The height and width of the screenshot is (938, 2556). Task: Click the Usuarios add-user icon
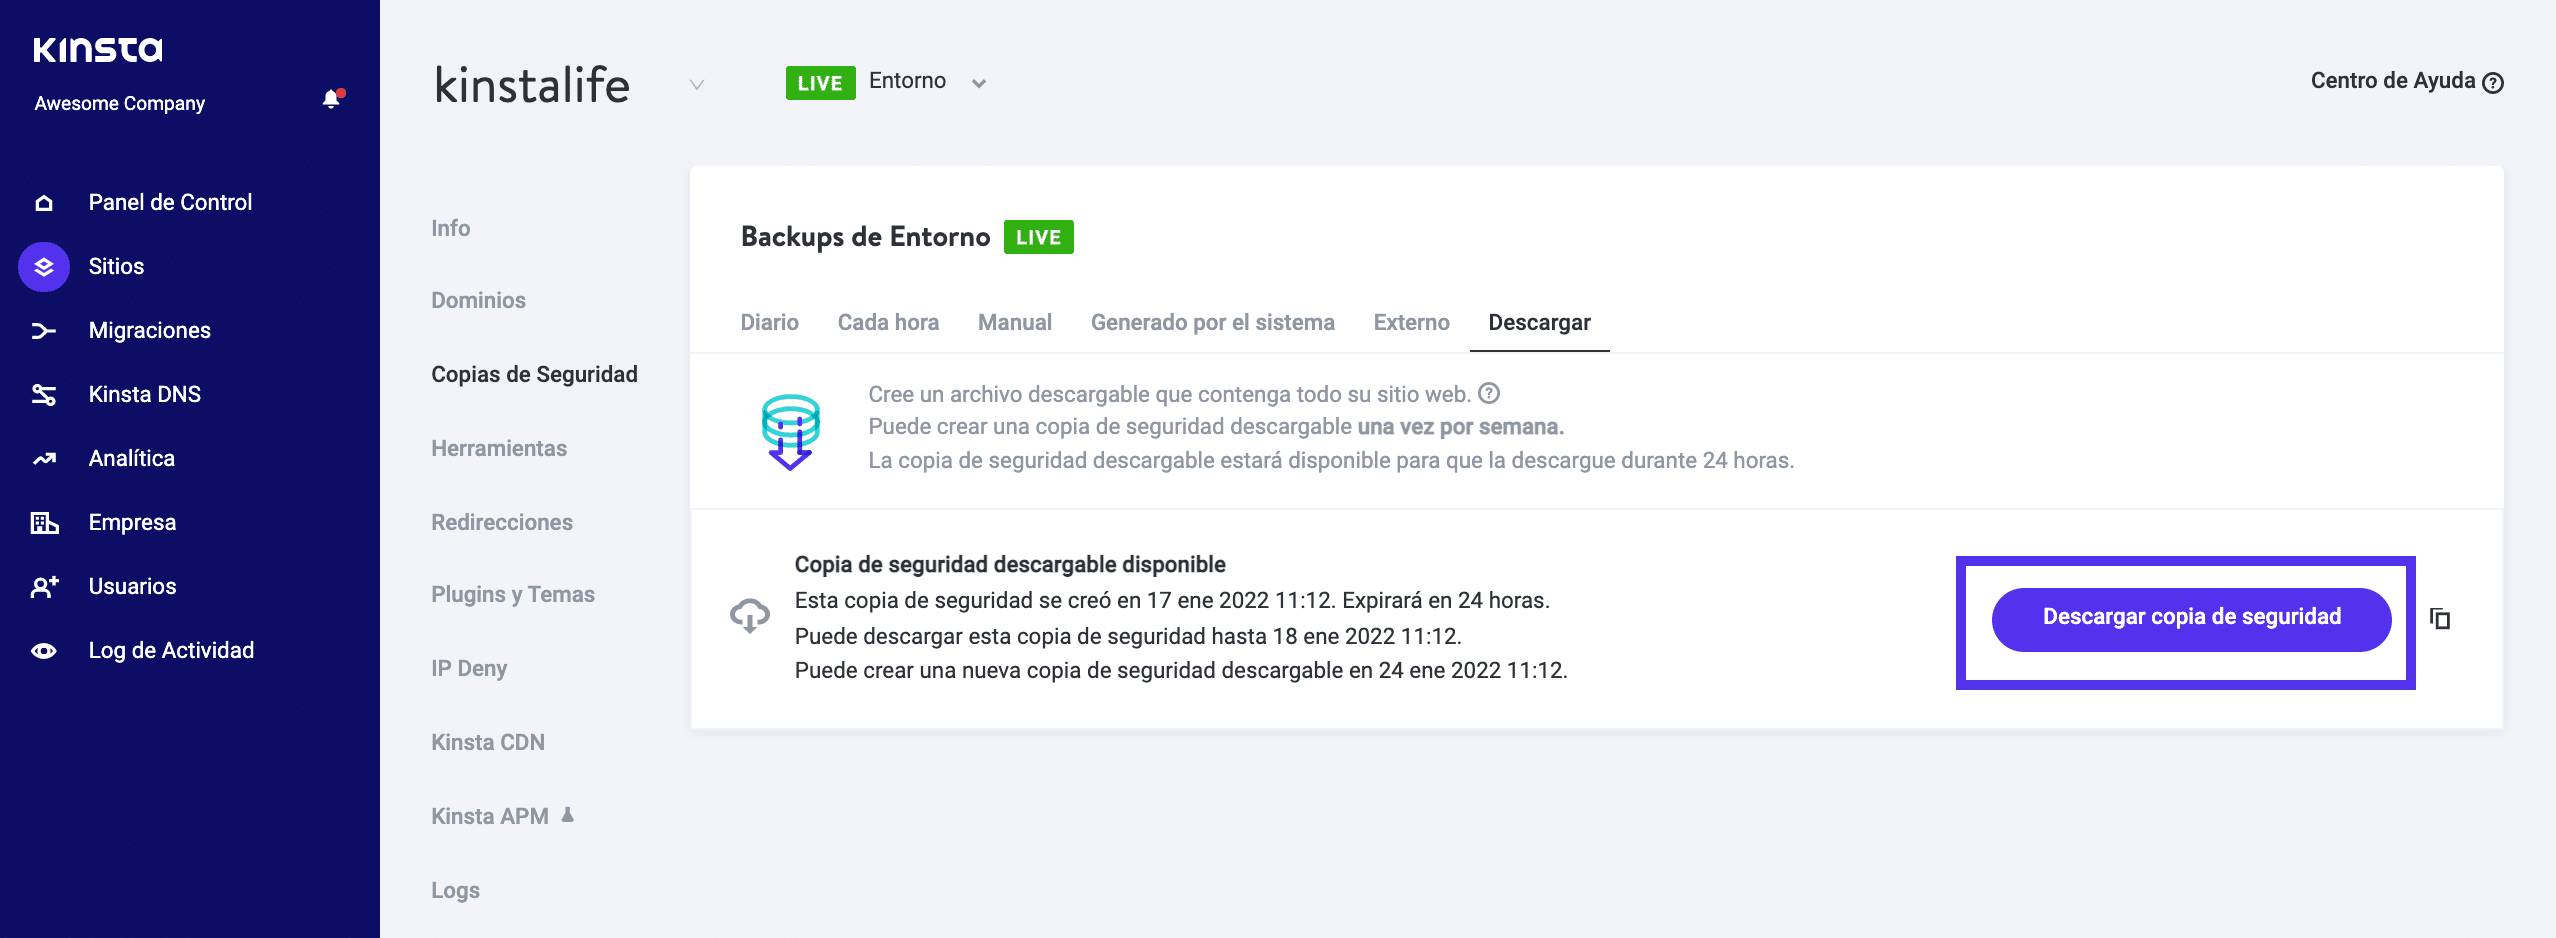point(44,587)
